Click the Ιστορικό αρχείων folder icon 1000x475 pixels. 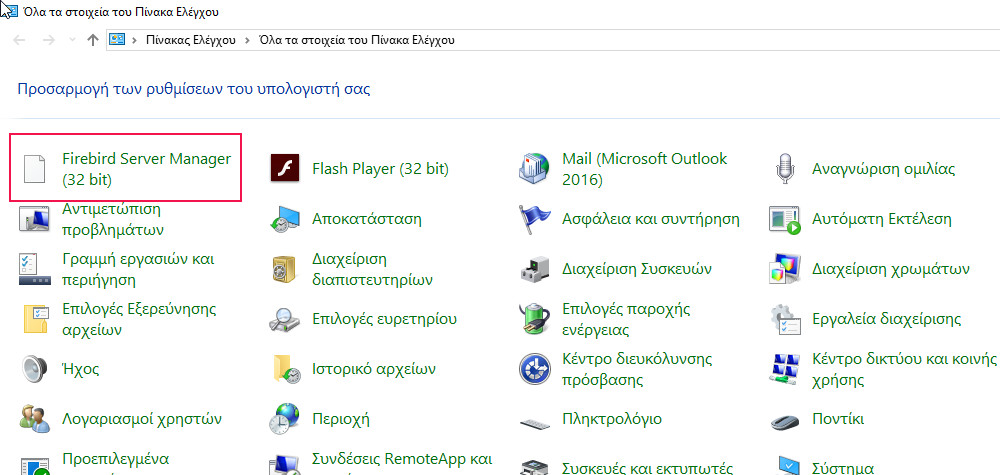point(286,369)
